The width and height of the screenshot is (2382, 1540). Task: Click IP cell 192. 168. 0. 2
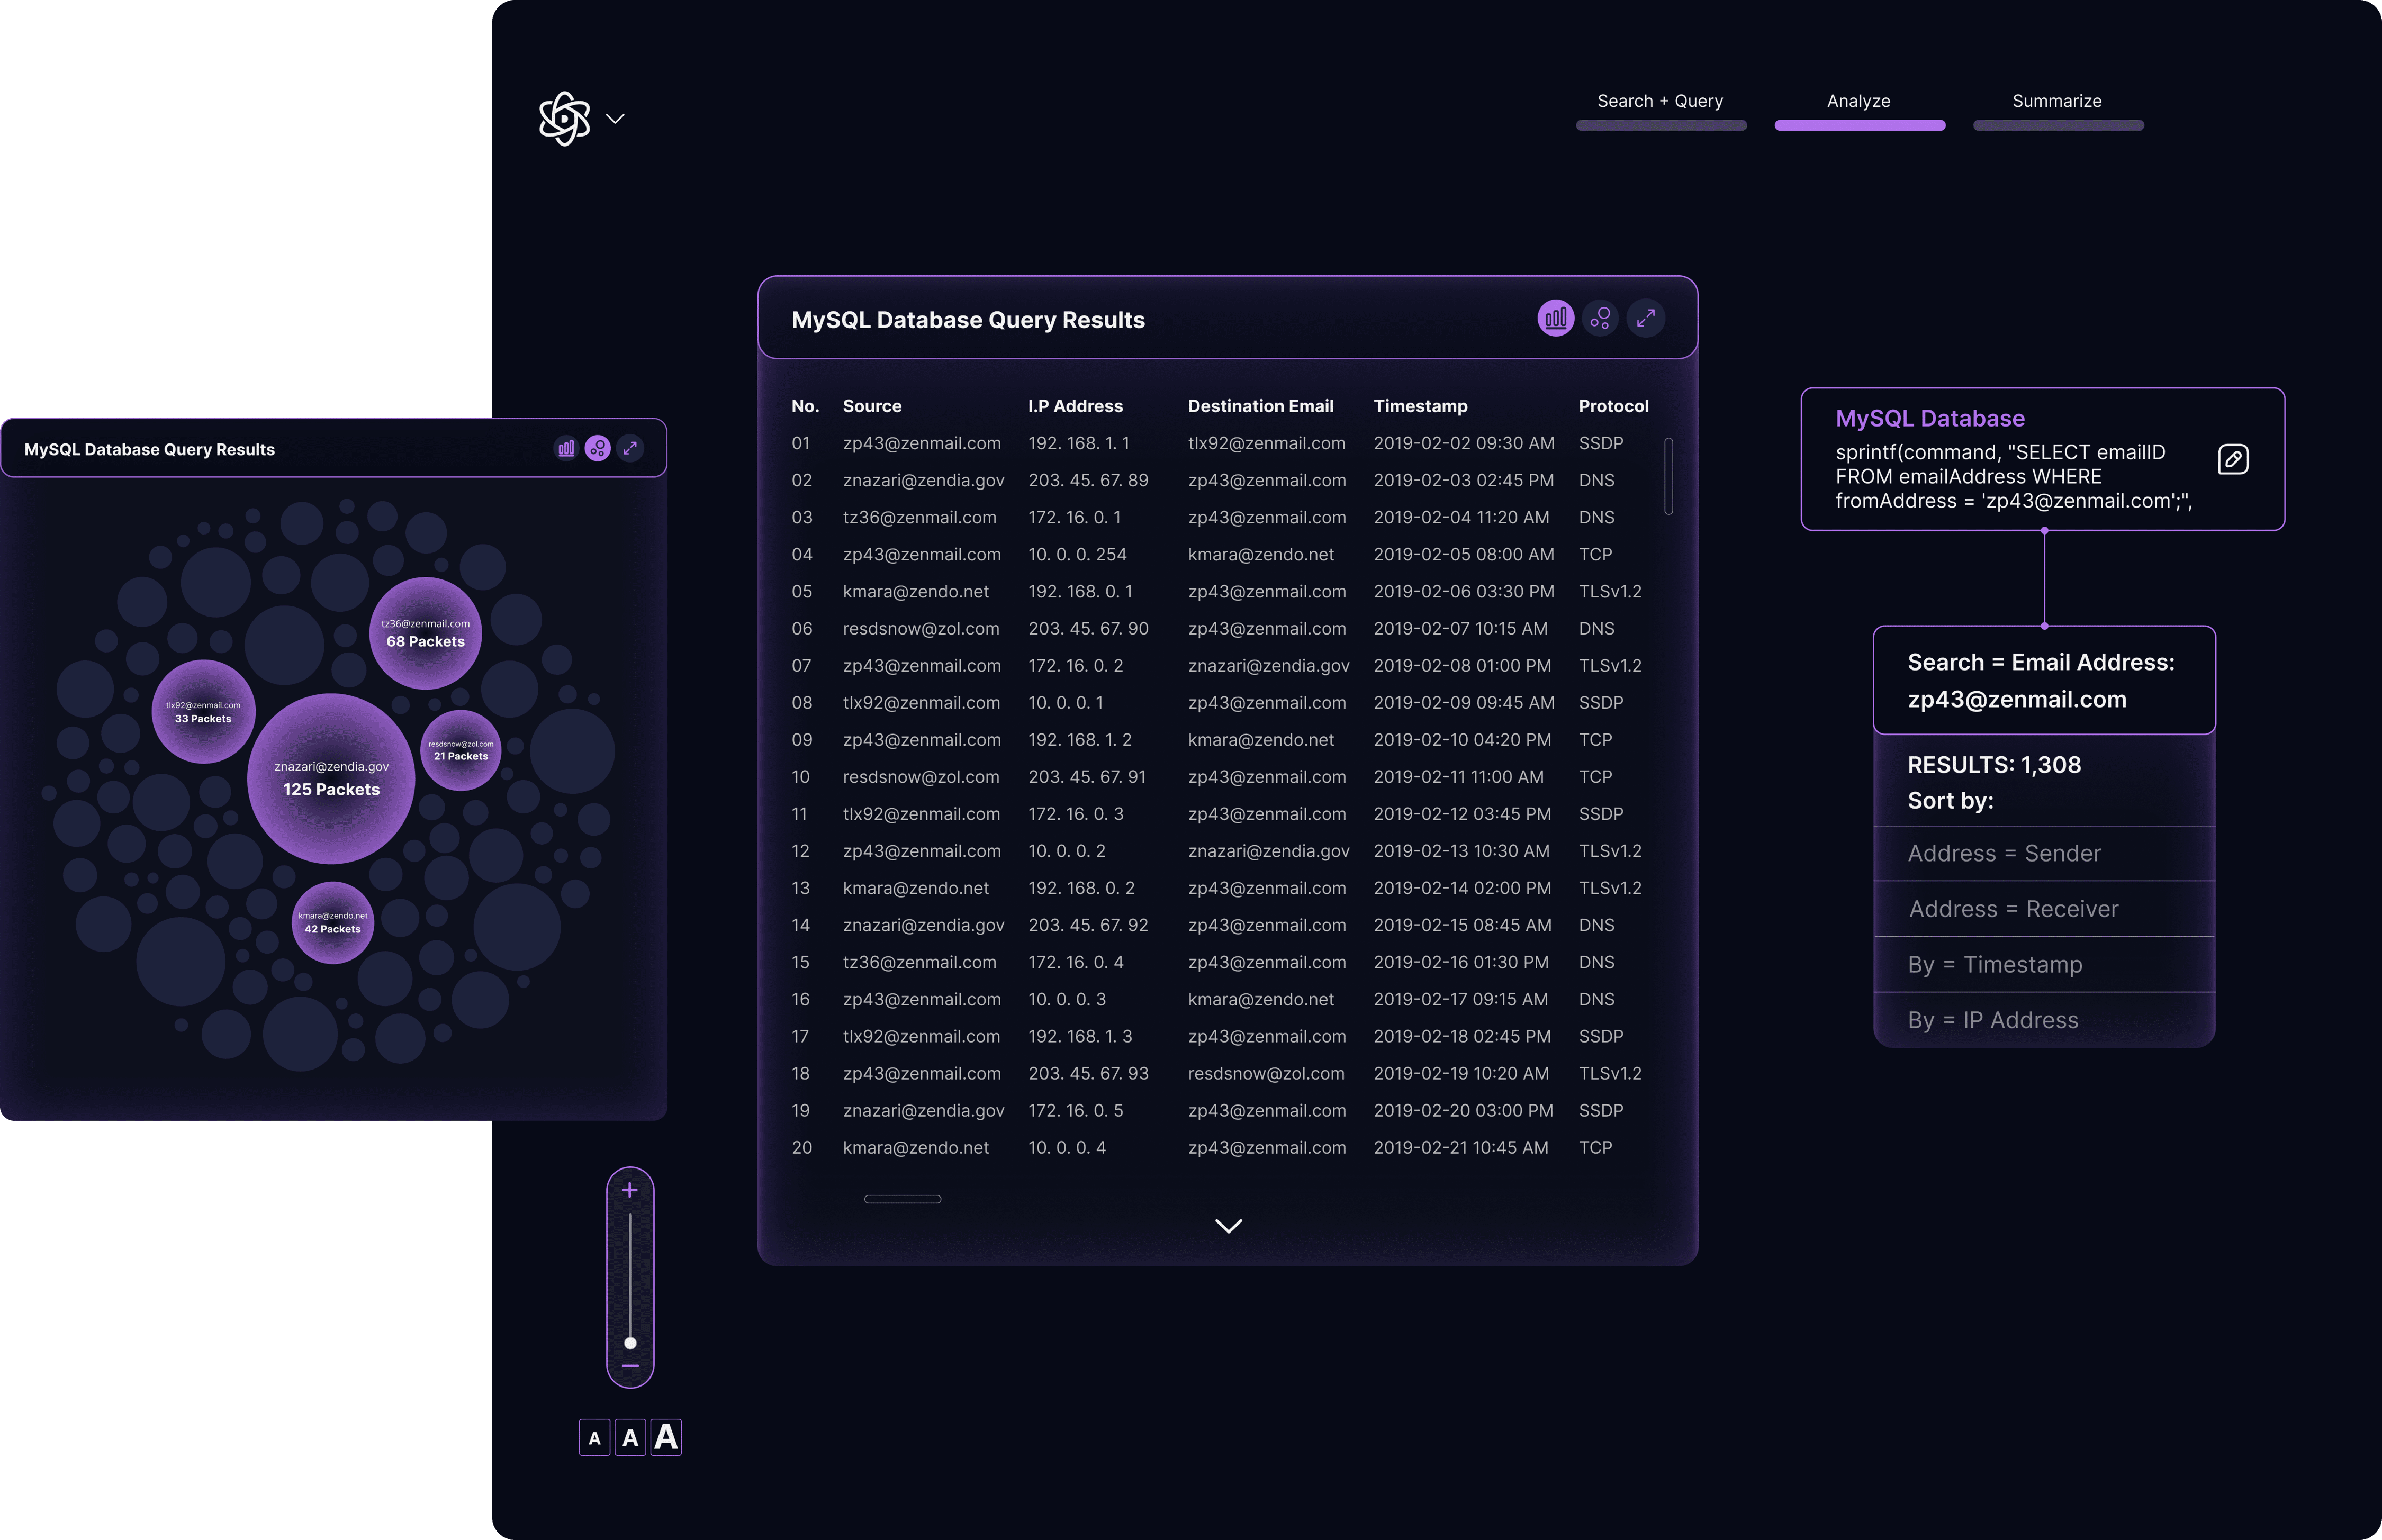[1081, 887]
